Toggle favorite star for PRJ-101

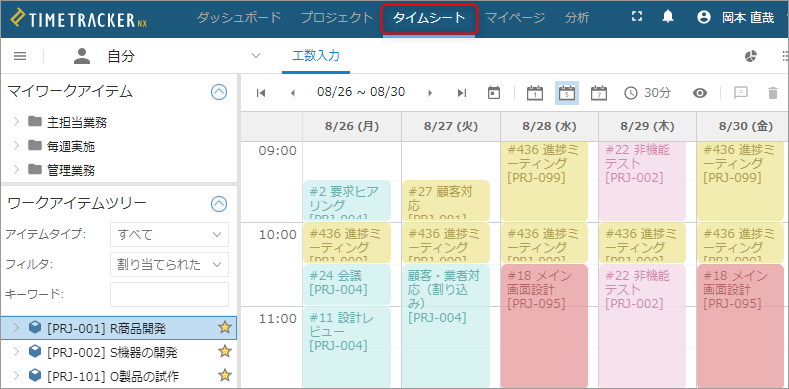pyautogui.click(x=224, y=375)
